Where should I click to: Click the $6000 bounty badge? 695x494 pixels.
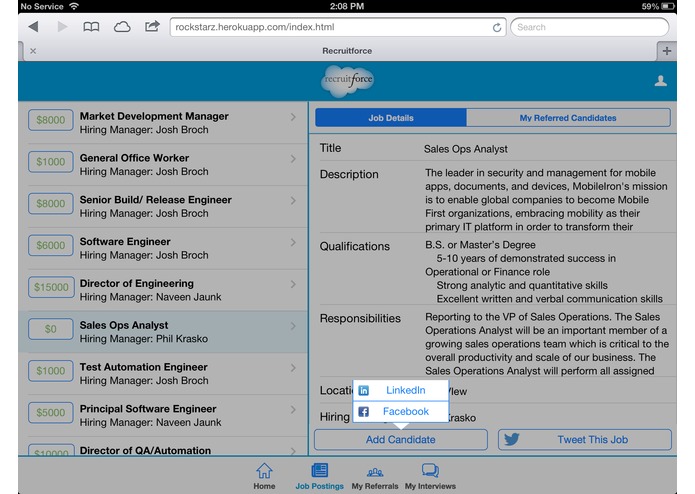tap(51, 245)
